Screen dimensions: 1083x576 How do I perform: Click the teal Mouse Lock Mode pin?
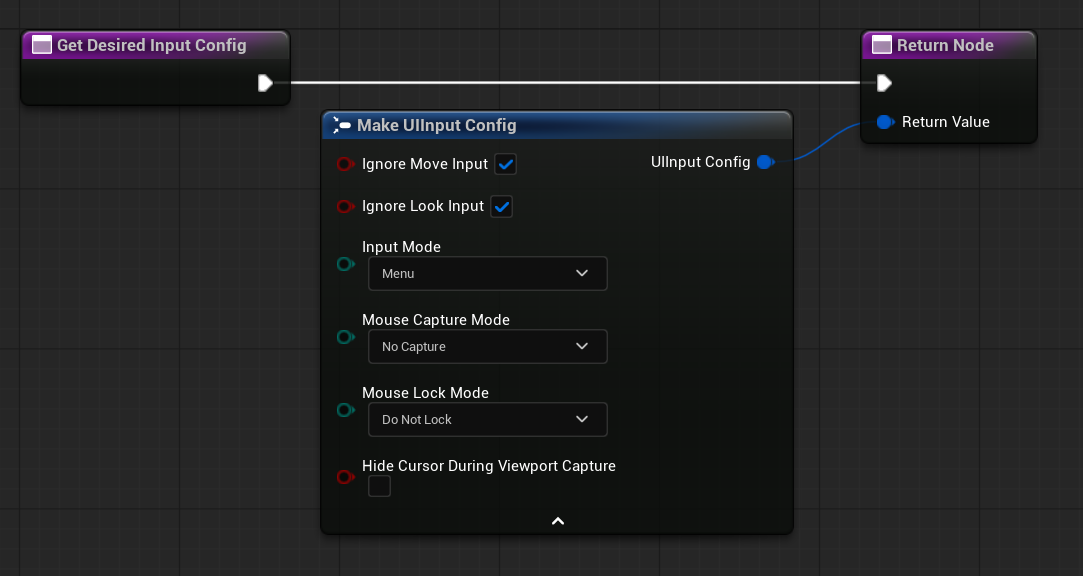tap(345, 410)
